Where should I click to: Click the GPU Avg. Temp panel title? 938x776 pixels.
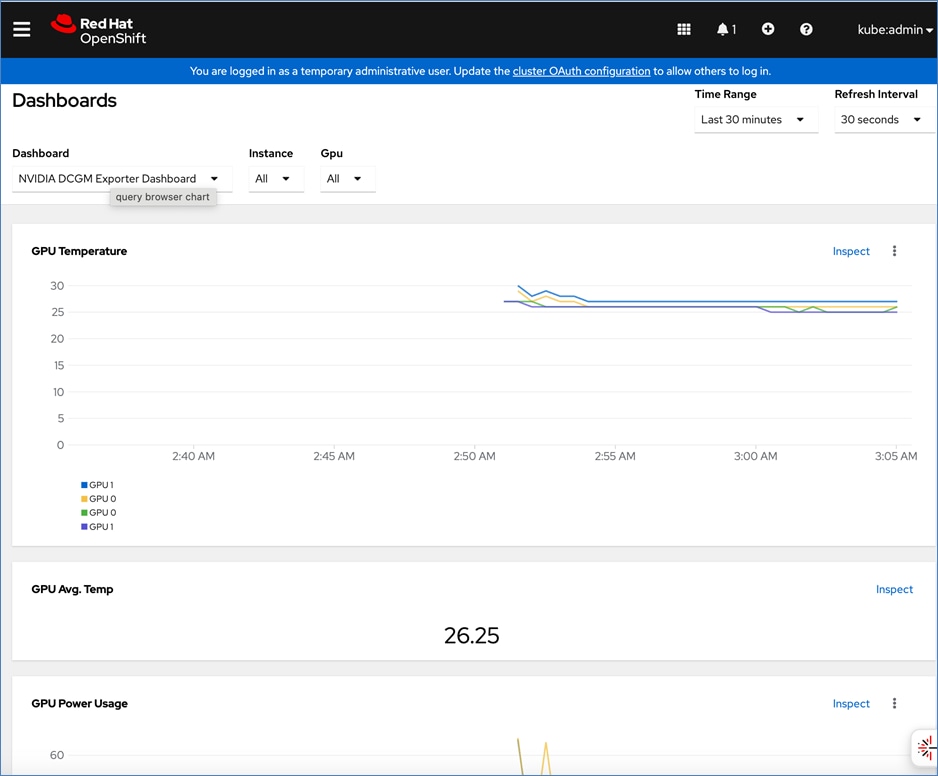72,589
